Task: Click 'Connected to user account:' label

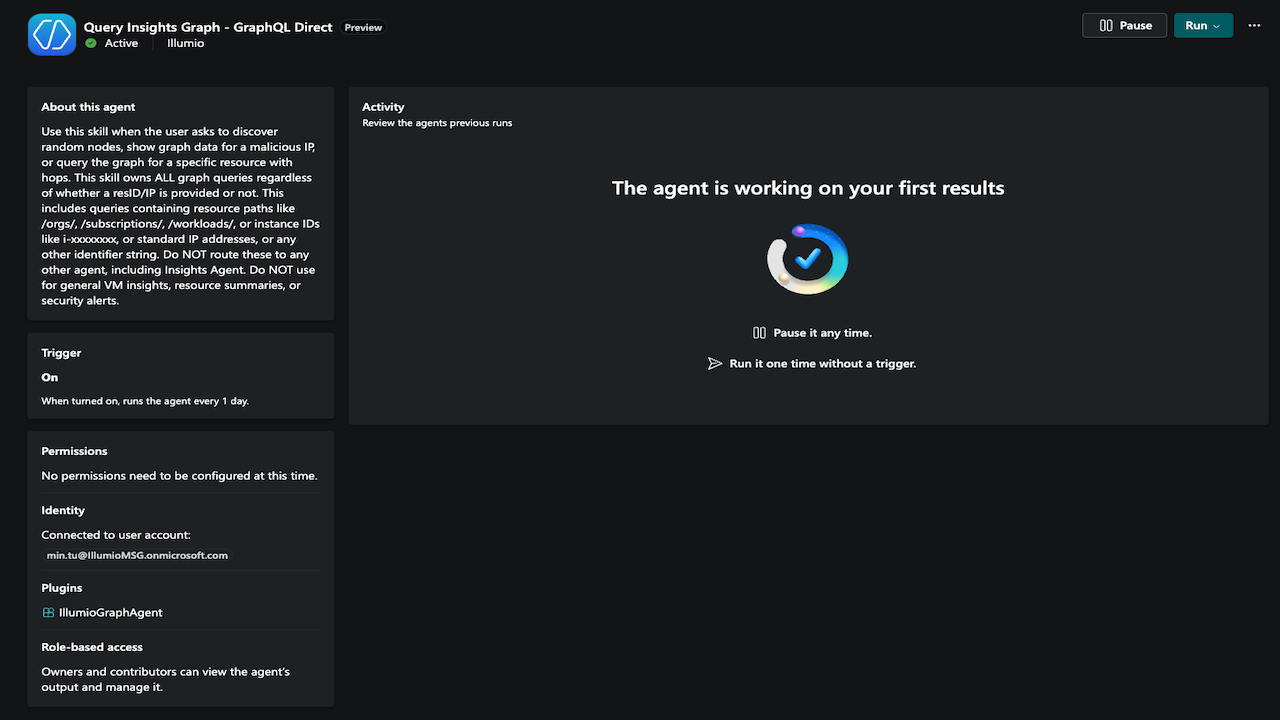Action: pyautogui.click(x=116, y=535)
